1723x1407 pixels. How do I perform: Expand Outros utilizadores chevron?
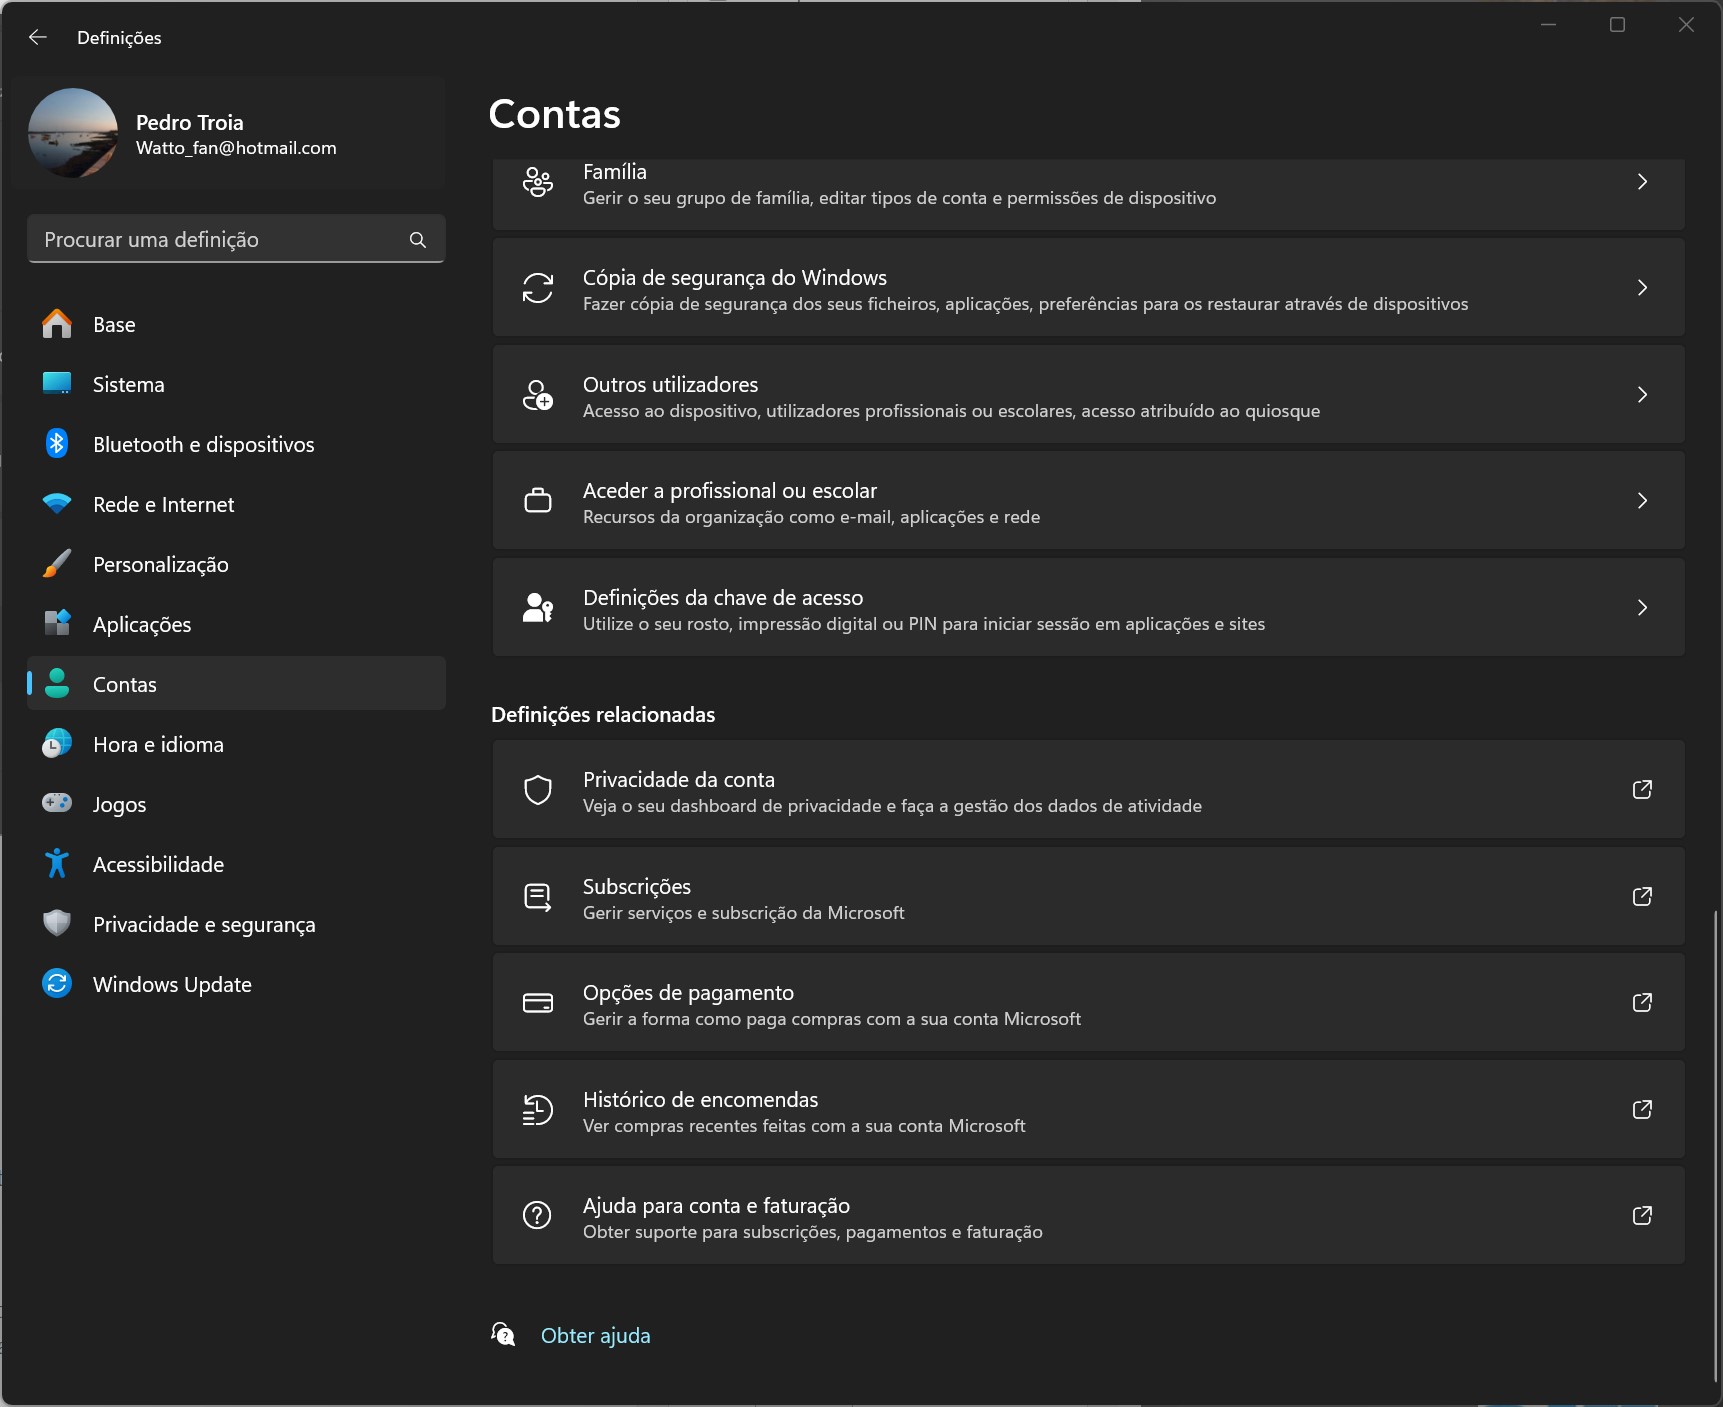(1641, 394)
